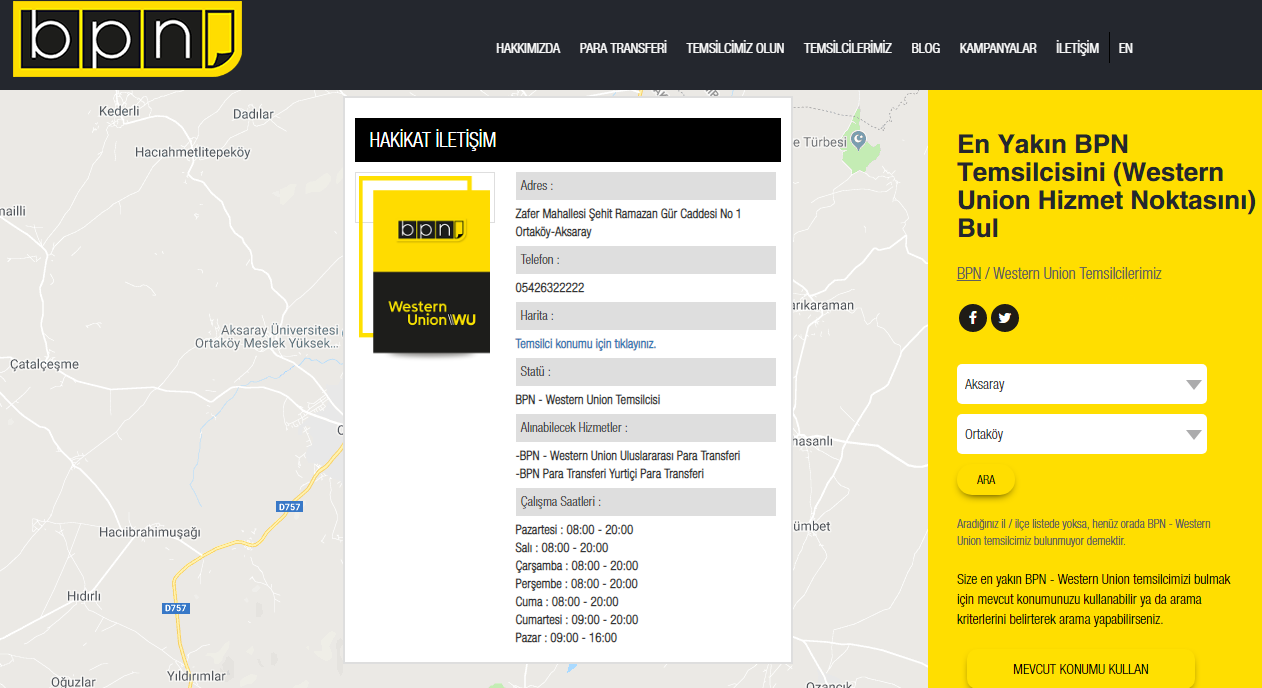Click Mevcut Konumu Kullan button
The image size is (1262, 688).
pos(1081,669)
